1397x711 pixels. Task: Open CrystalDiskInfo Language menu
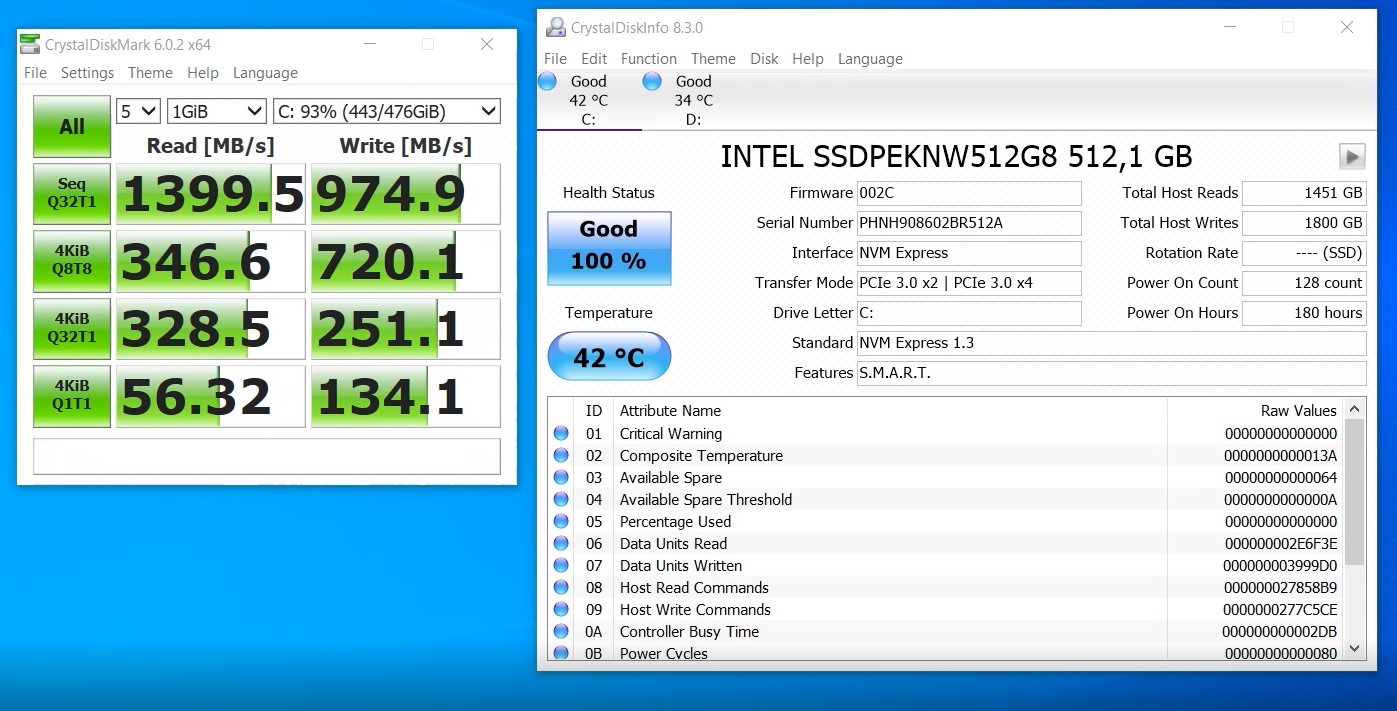click(870, 59)
